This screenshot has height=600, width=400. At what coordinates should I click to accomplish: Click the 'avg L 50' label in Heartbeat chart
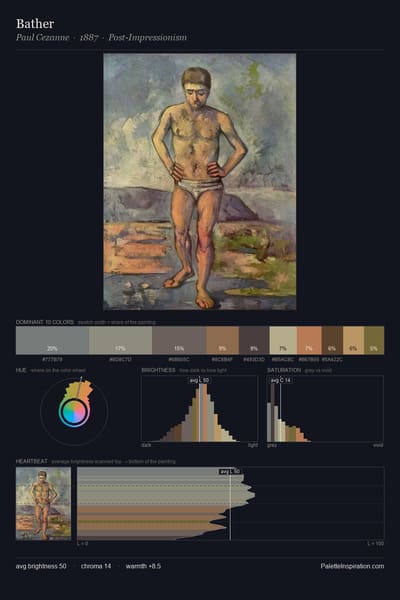click(x=230, y=471)
